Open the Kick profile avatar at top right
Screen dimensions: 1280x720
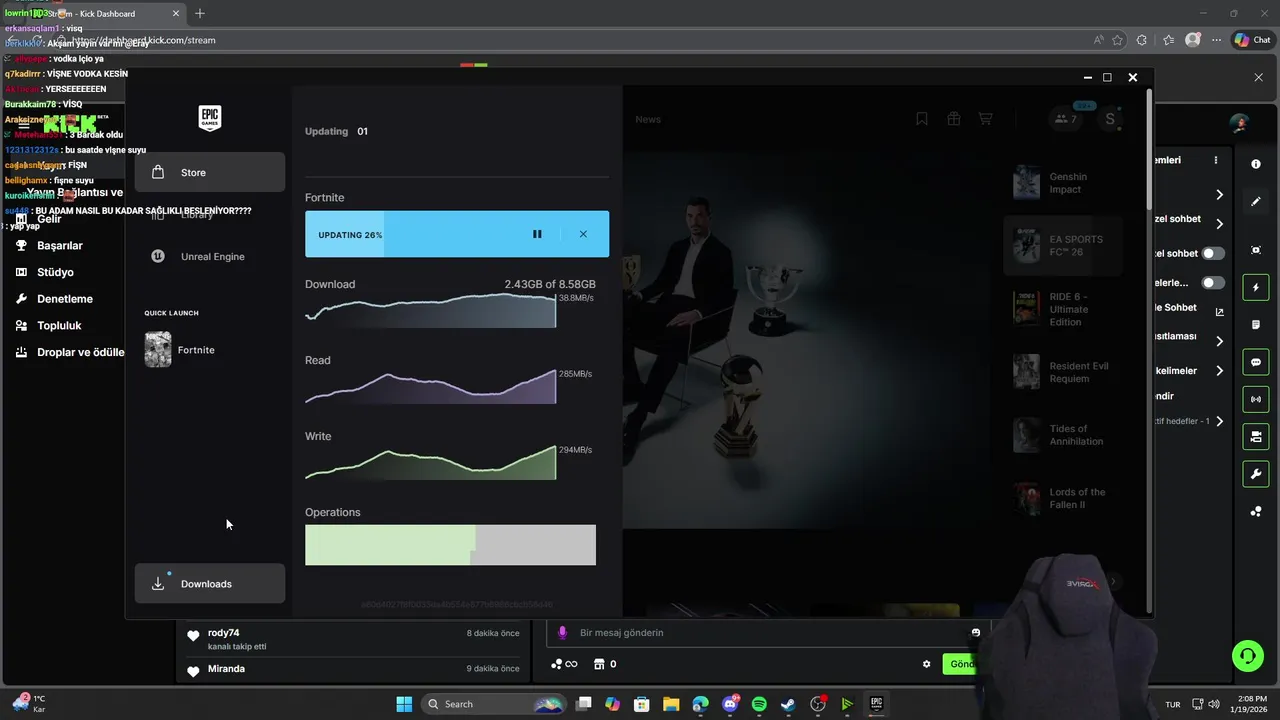pos(1239,123)
